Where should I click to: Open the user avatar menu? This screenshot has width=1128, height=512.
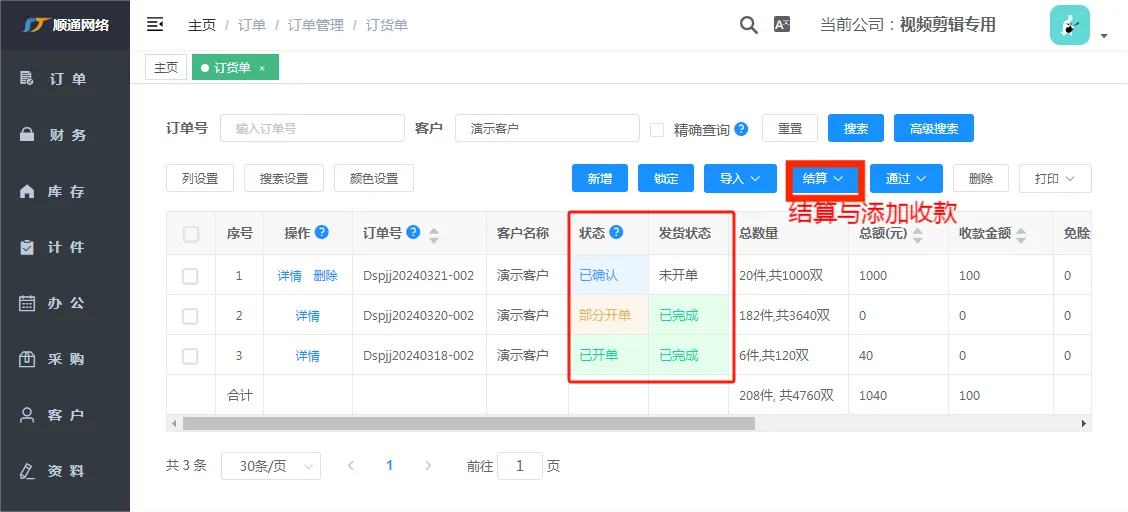click(x=1070, y=25)
